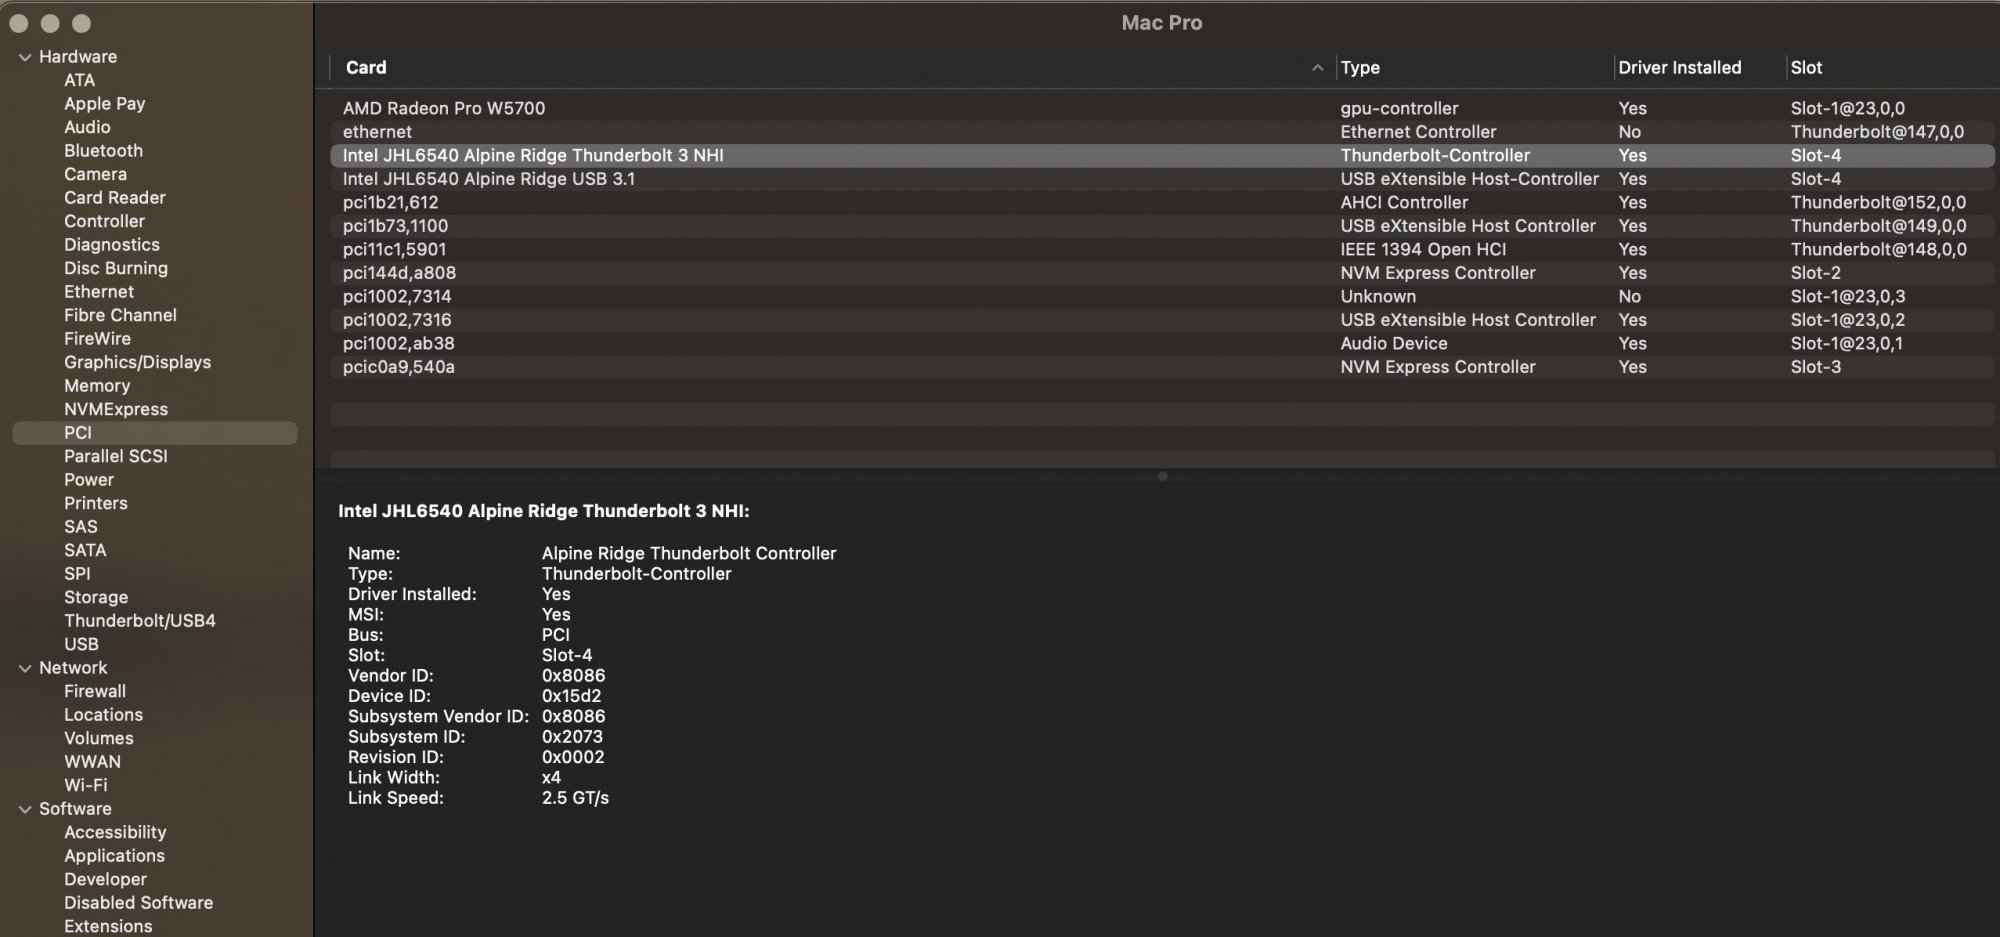The image size is (2000, 937).
Task: Select the pci11c1,5901 FireWire card row
Action: coord(1162,249)
